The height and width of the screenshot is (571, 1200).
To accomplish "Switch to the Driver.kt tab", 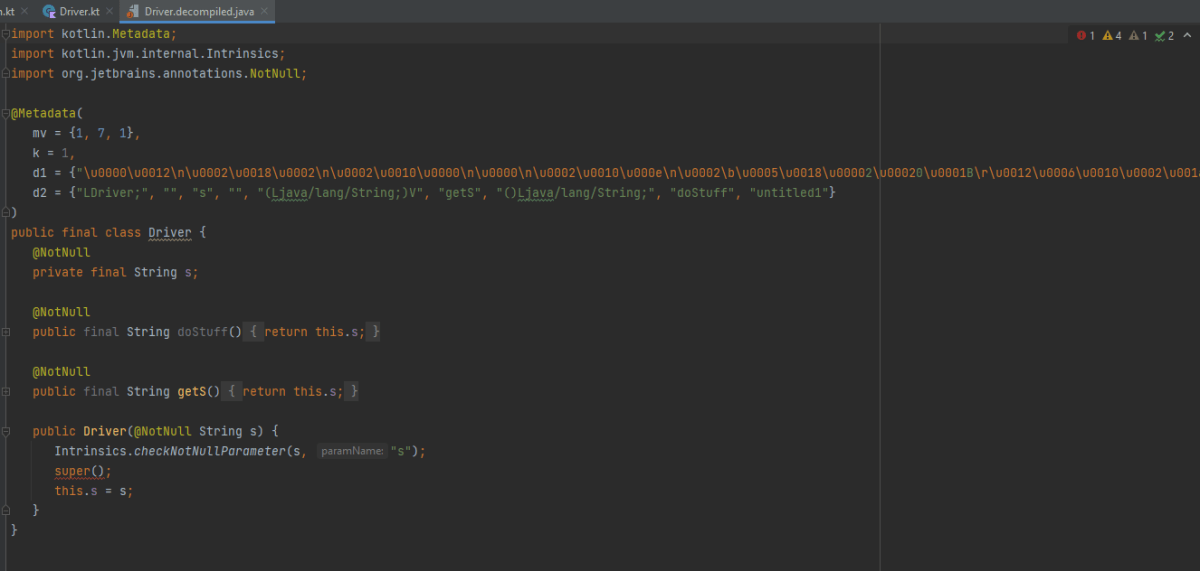I will coord(78,11).
